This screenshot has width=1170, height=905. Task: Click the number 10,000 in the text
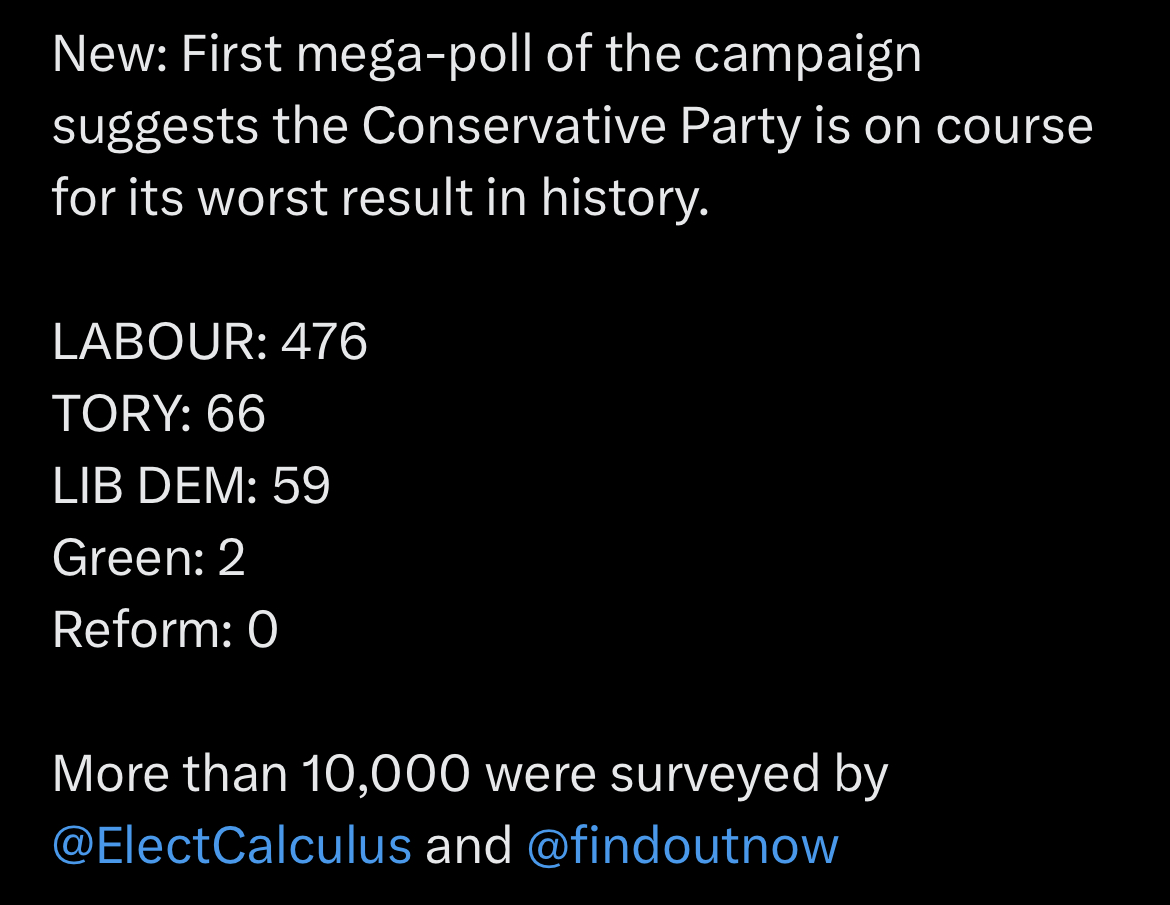click(387, 774)
